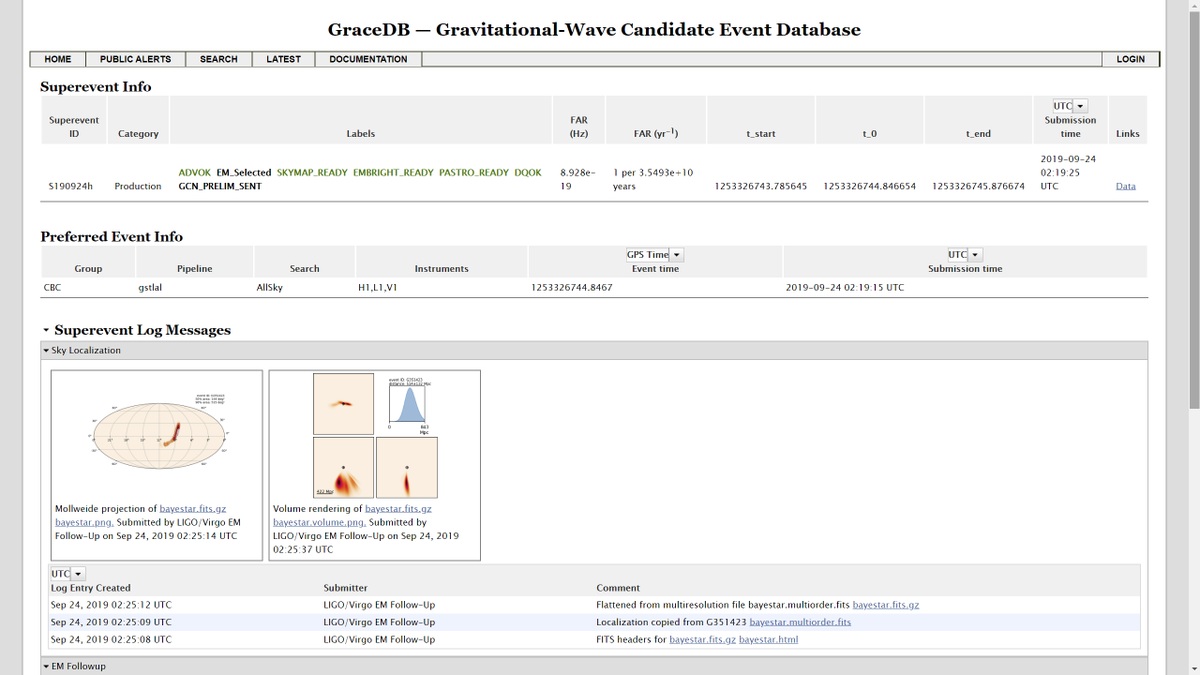Open bayestar.fits.gz link in Flattened comment row
Screen dimensions: 1200x675
click(885, 605)
